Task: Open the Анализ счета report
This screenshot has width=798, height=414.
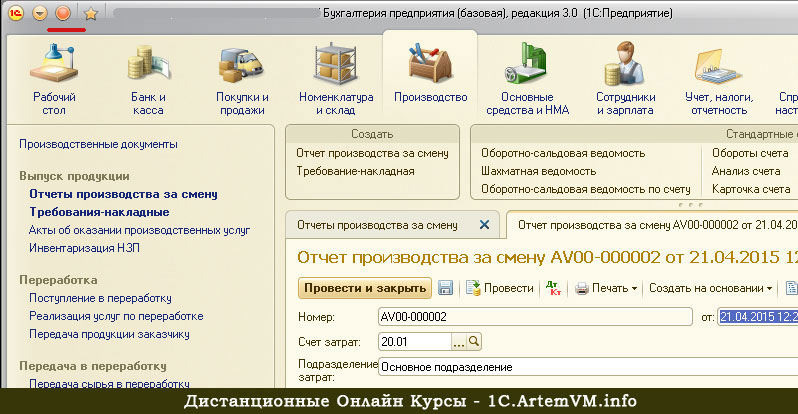Action: pyautogui.click(x=746, y=171)
